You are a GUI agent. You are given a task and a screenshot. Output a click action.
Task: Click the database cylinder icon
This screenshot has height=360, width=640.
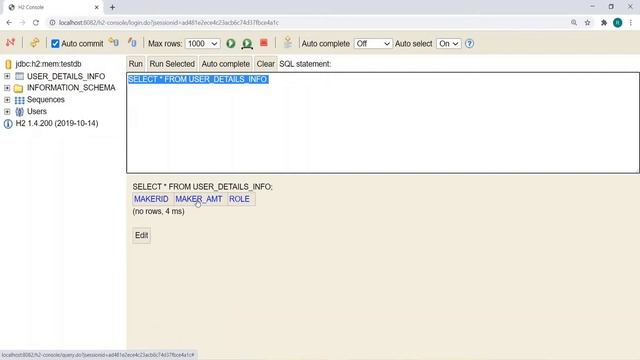click(8, 64)
